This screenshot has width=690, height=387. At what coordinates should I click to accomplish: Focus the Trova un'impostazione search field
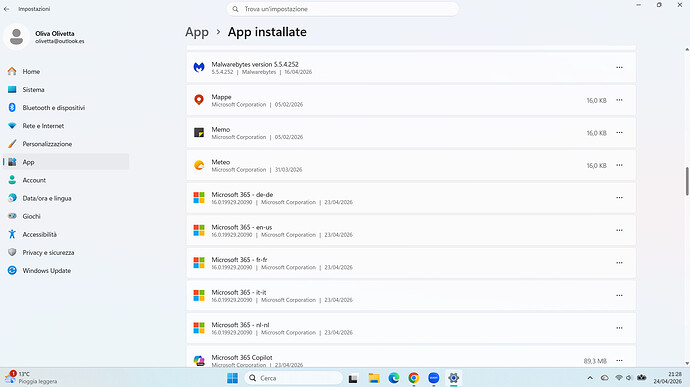(x=342, y=9)
